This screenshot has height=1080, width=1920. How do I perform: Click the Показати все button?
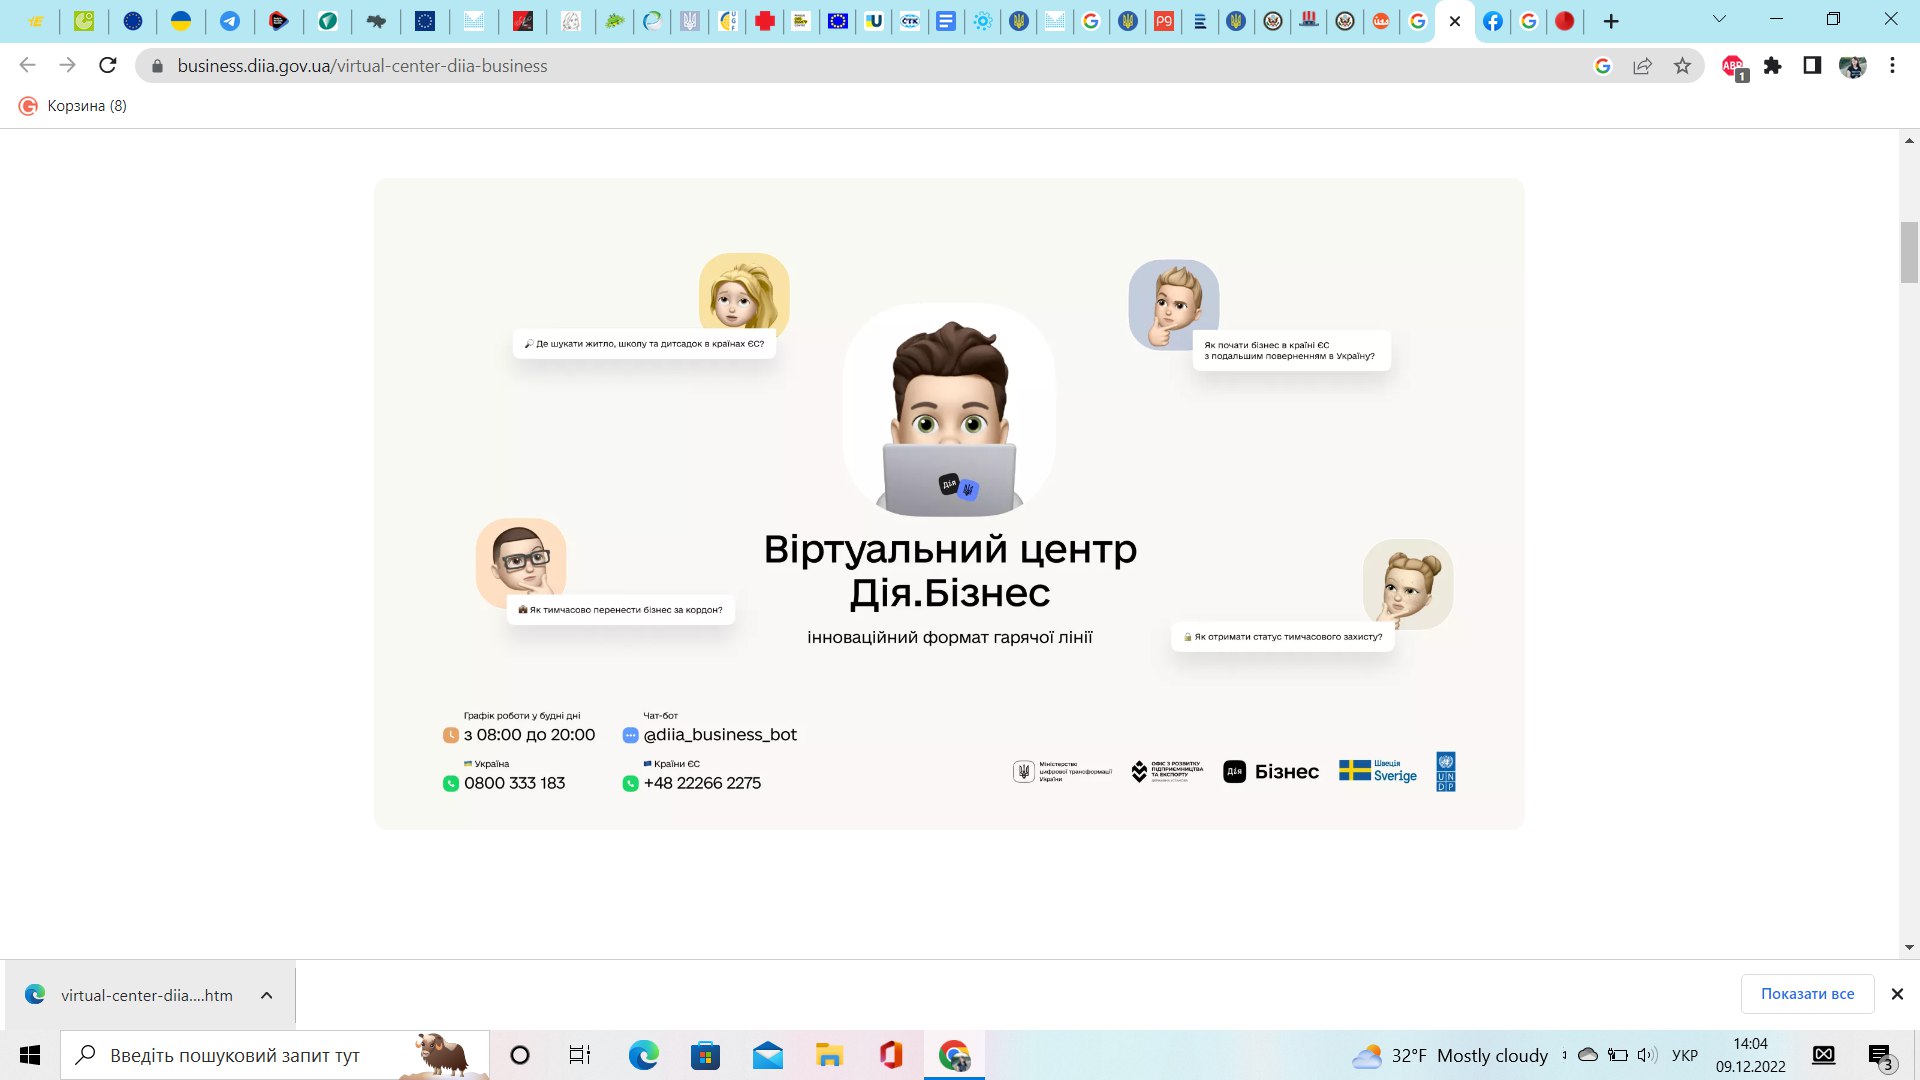click(x=1807, y=994)
